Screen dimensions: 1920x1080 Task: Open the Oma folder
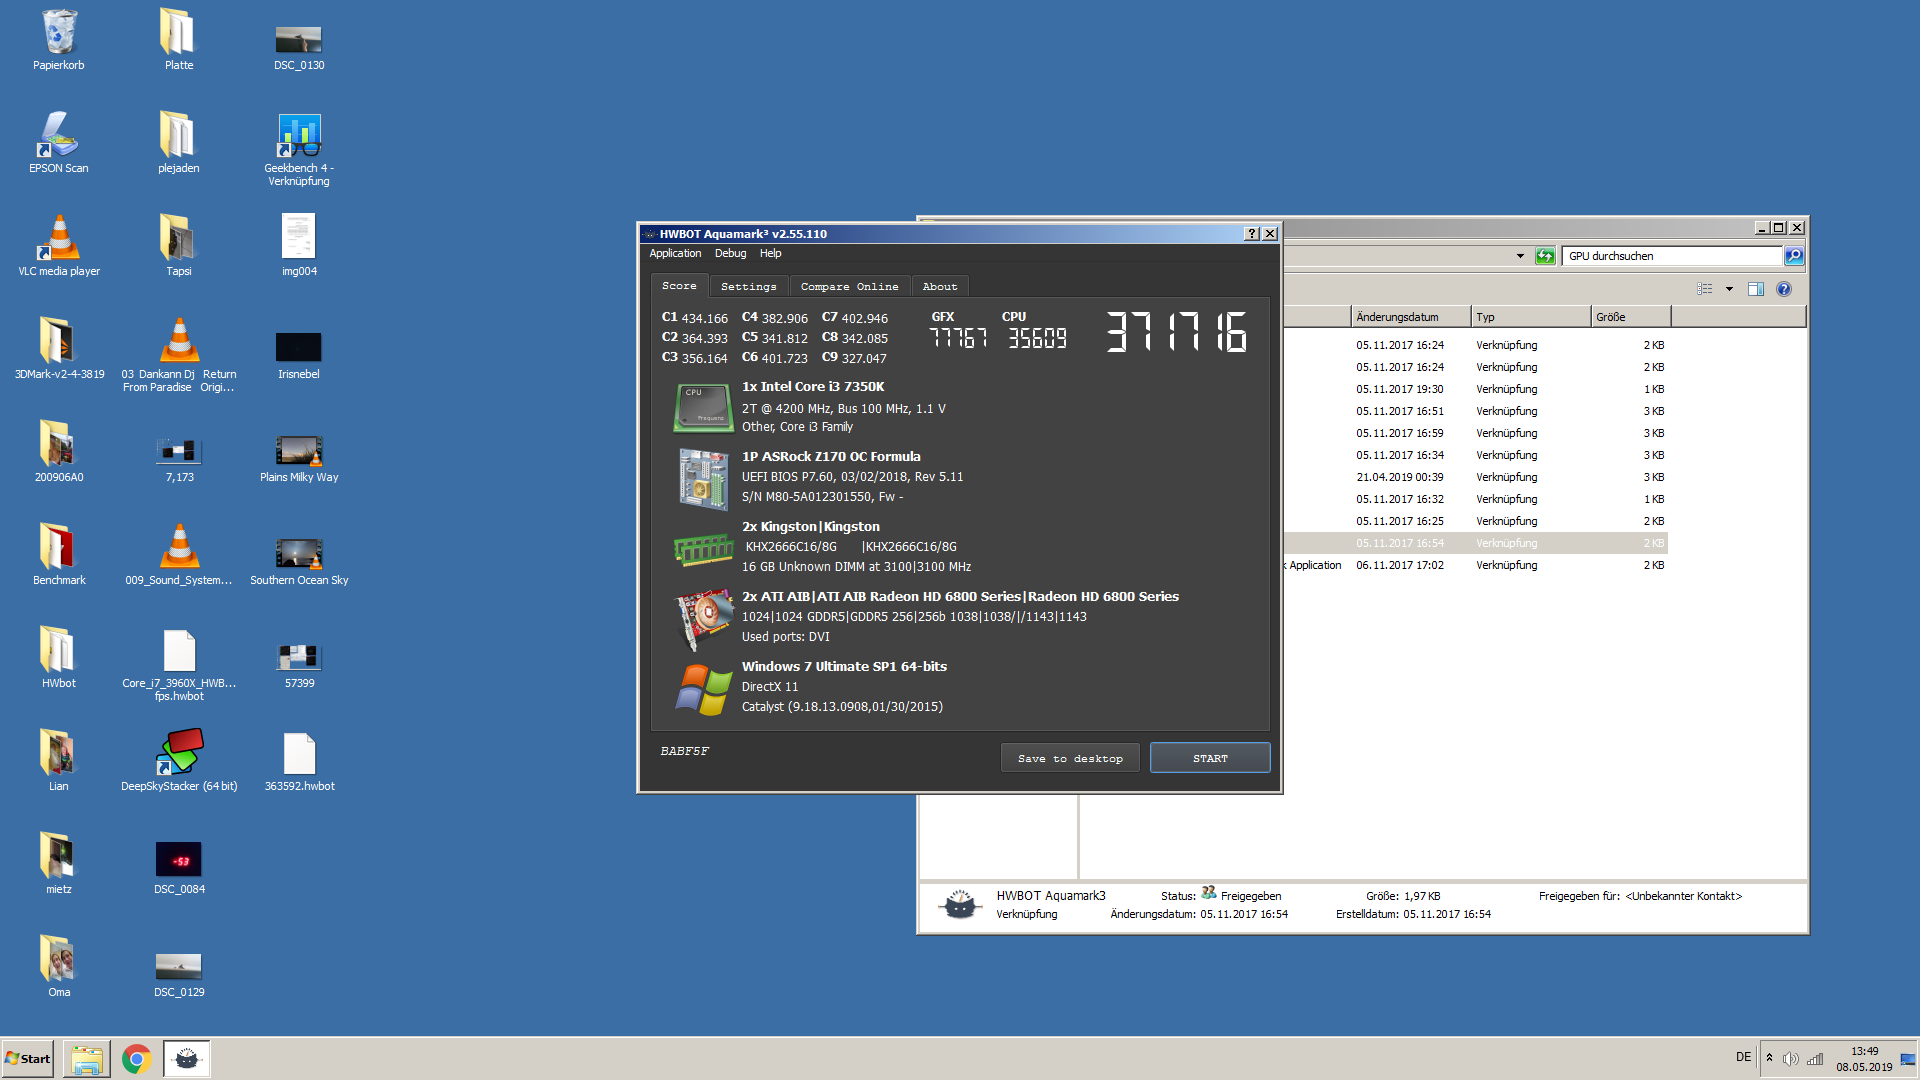click(59, 967)
